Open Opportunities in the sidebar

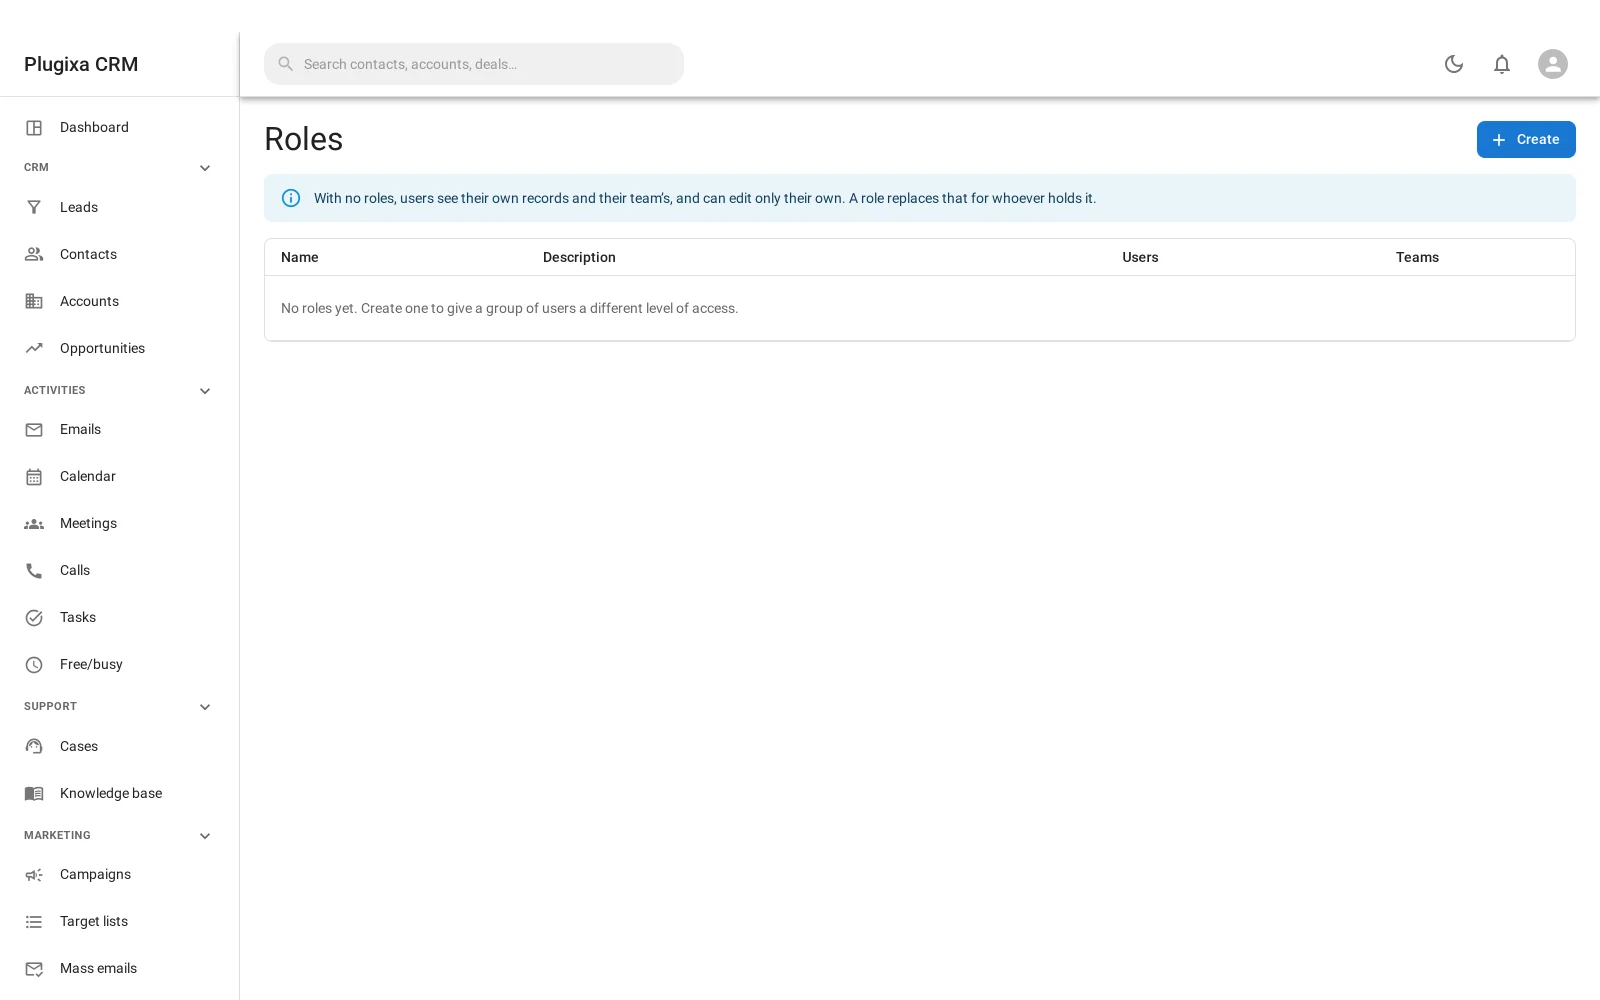119,349
